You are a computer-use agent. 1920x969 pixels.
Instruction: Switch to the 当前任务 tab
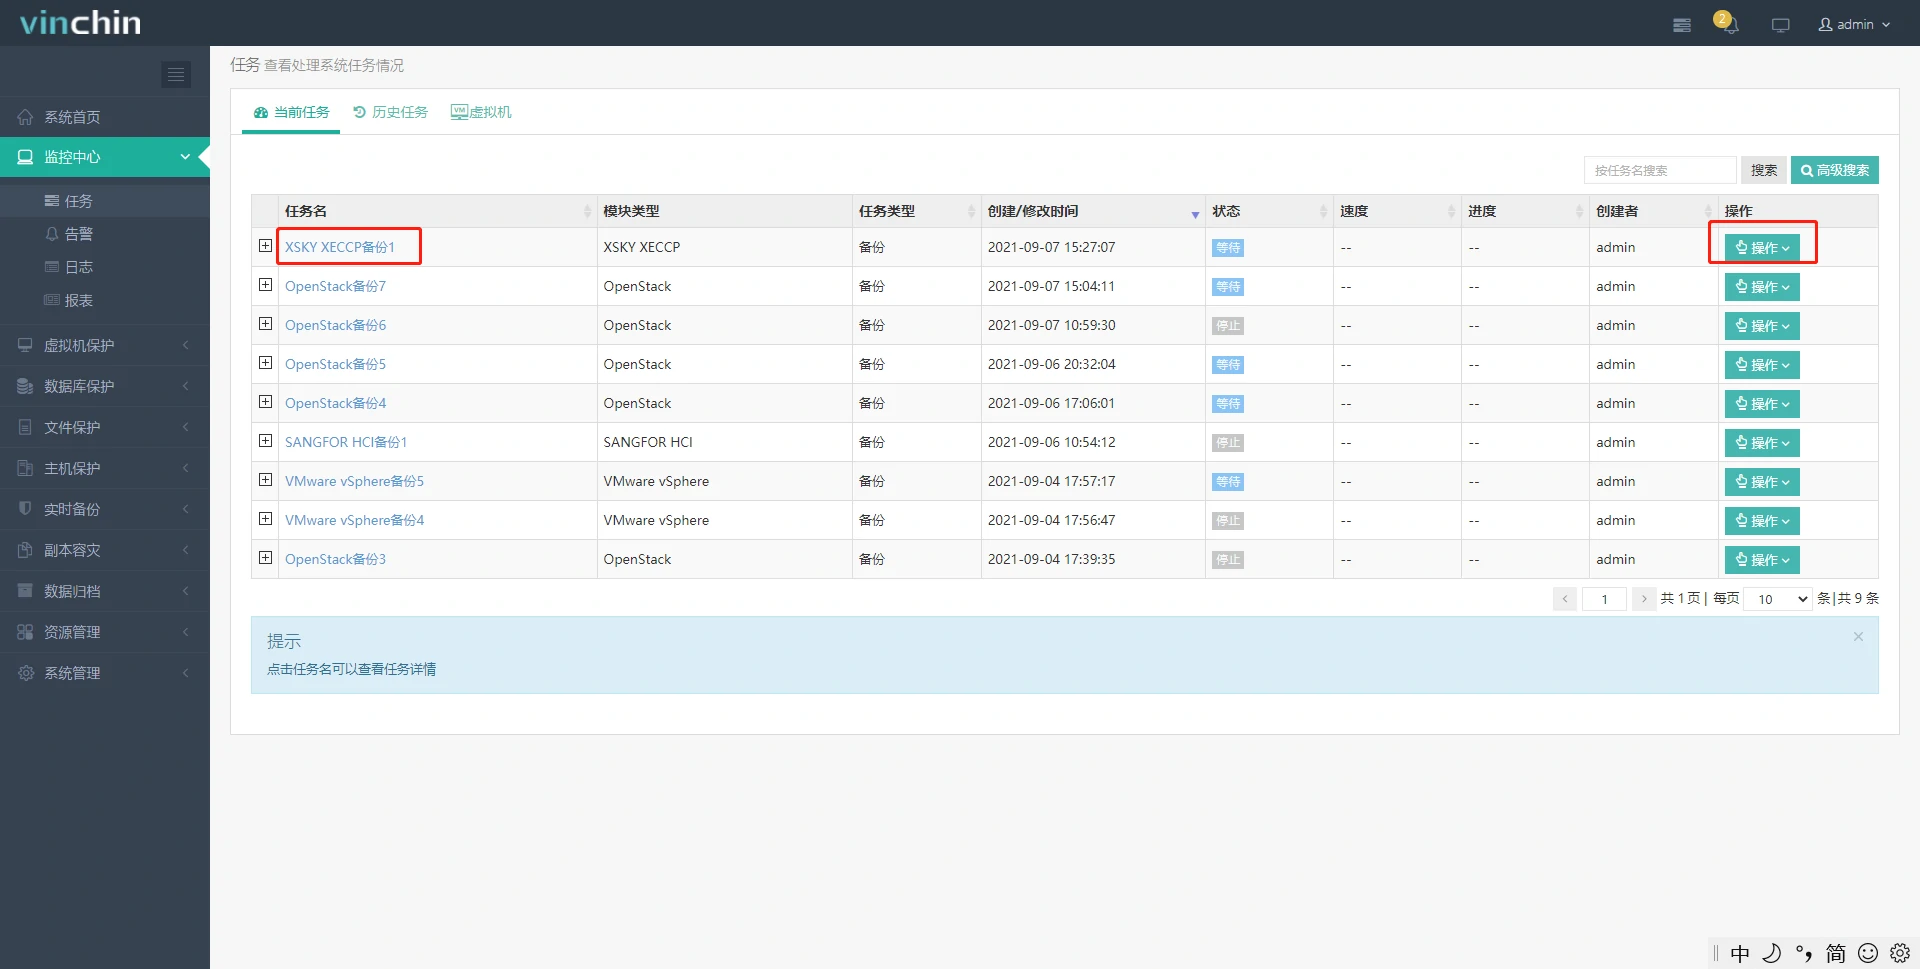[291, 112]
